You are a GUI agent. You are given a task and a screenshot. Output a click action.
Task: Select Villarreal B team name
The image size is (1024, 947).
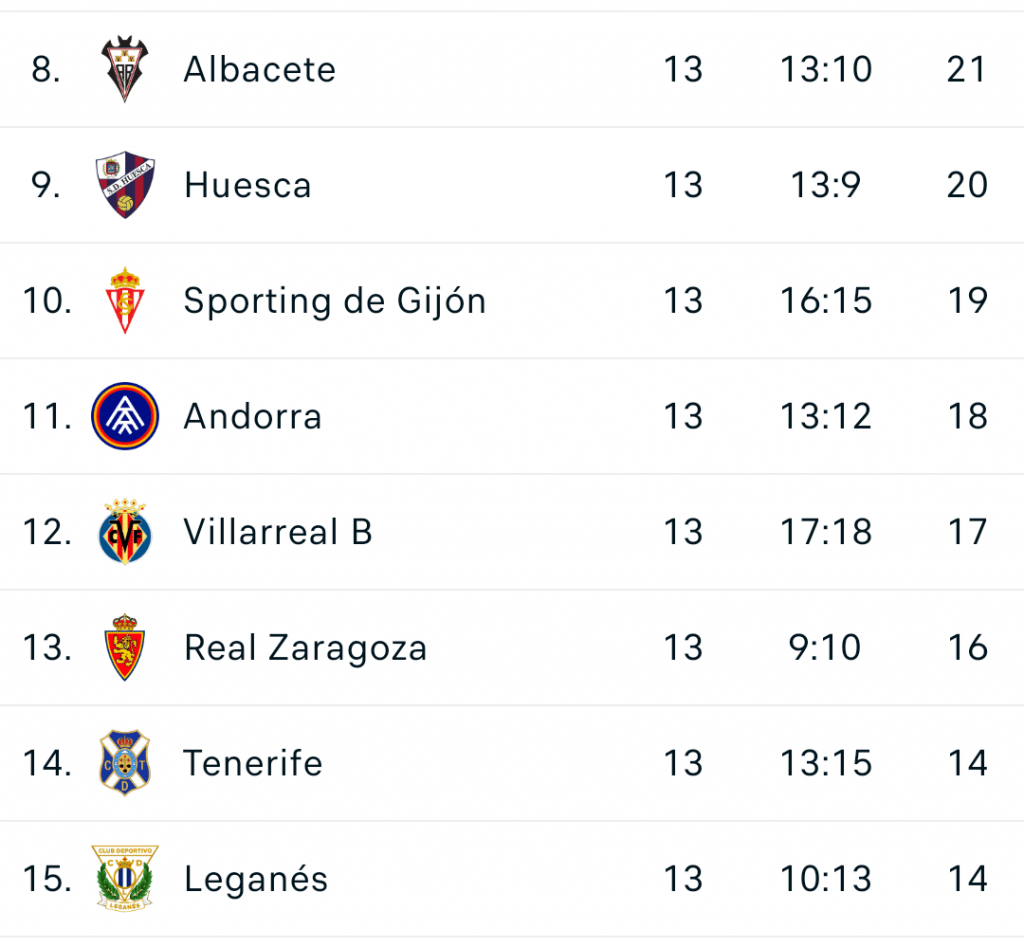click(x=277, y=532)
